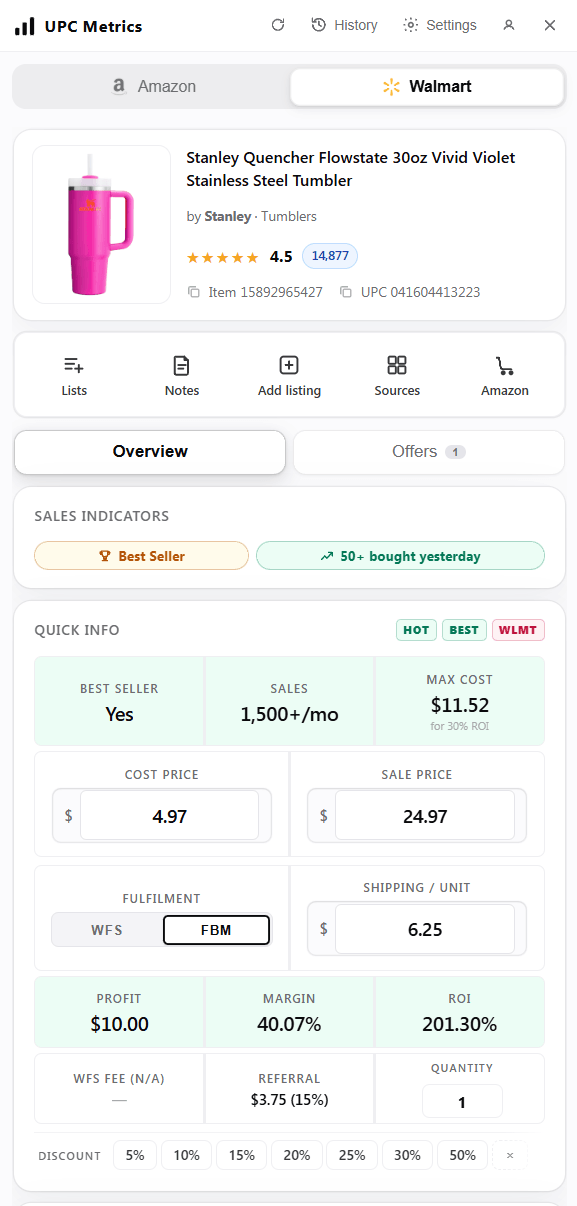Apply the 15% discount

coord(242,1155)
